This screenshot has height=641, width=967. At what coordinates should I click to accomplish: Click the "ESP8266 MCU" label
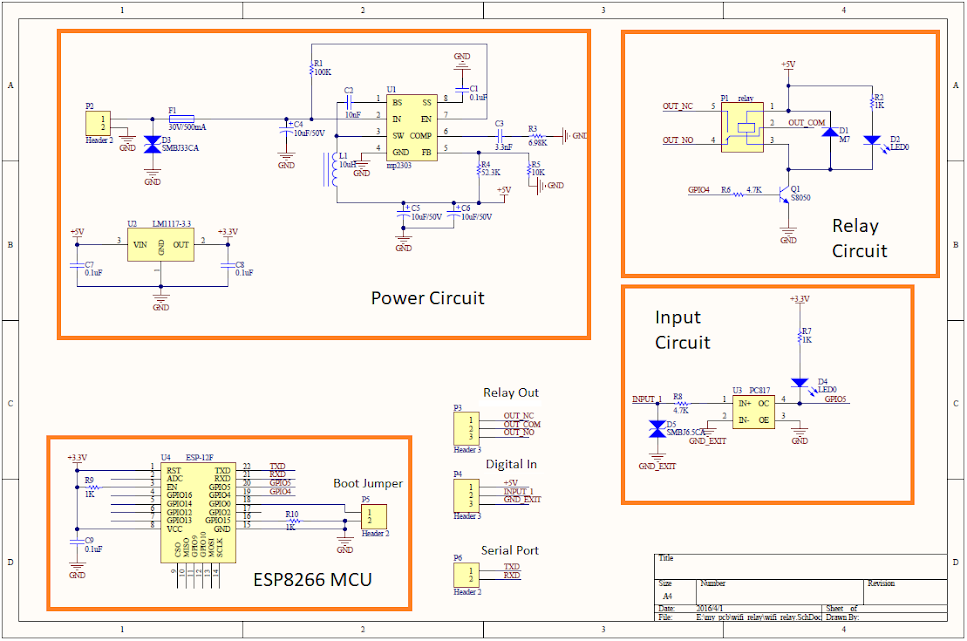313,580
